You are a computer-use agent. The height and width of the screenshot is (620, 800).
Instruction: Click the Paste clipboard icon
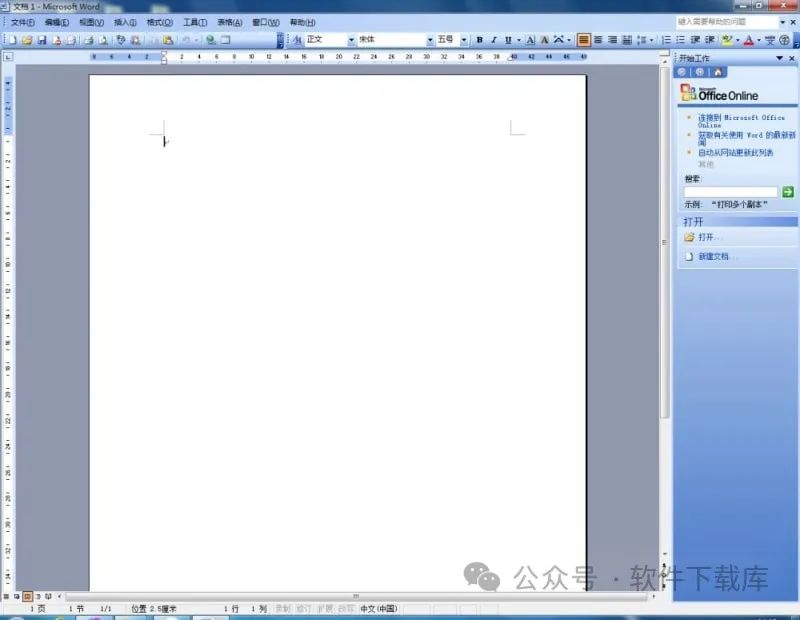point(168,40)
